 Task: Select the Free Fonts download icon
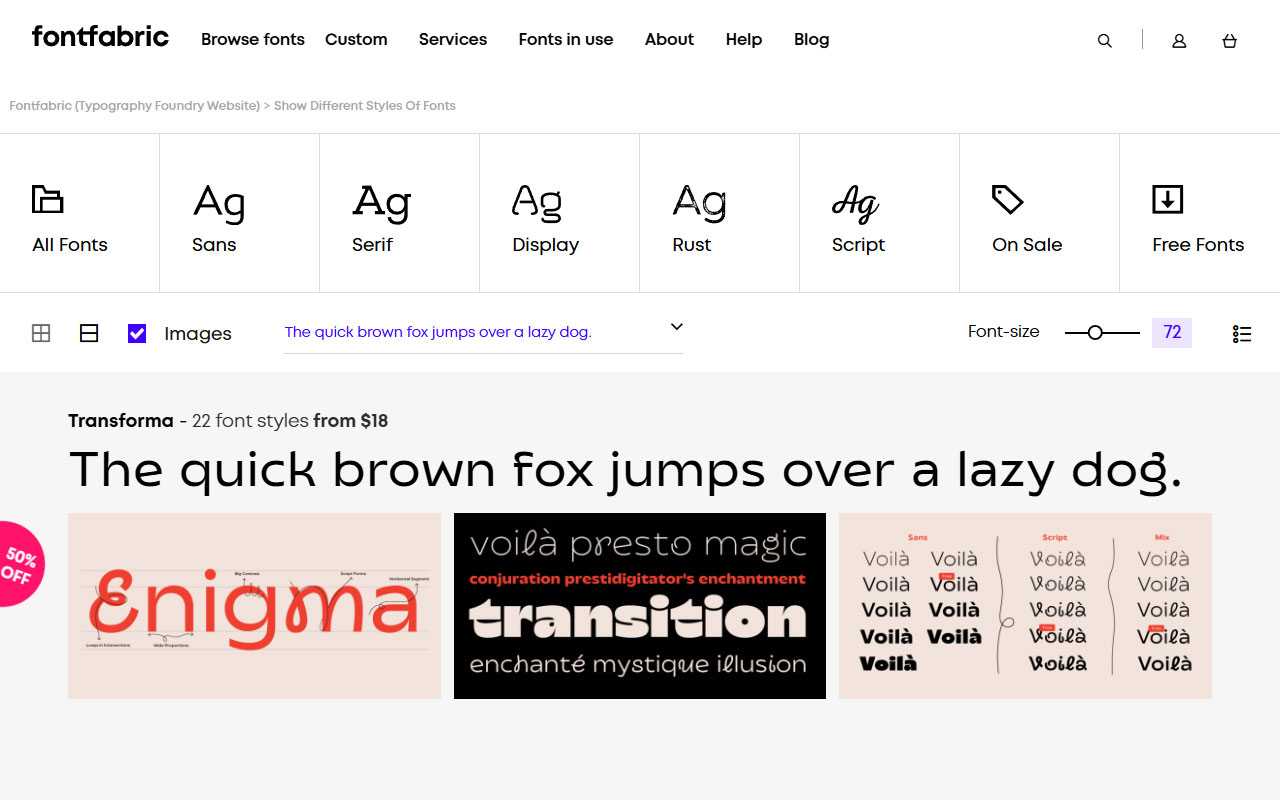1167,199
